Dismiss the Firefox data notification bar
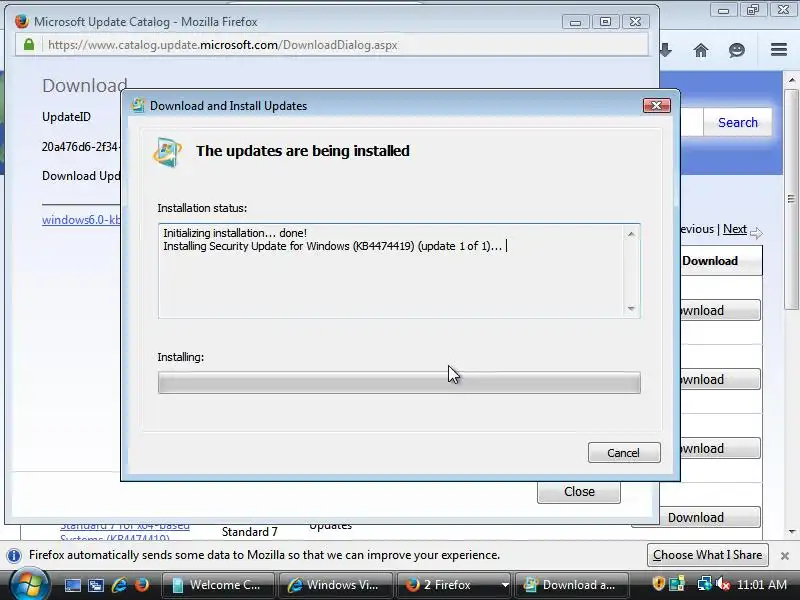 coord(785,556)
